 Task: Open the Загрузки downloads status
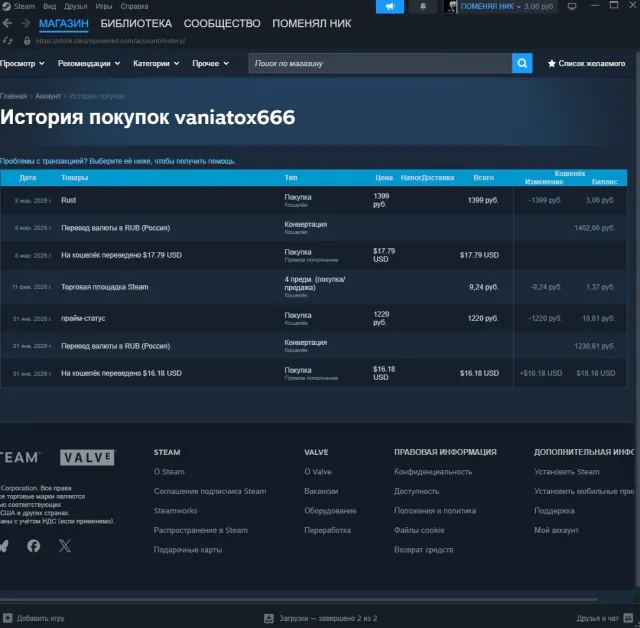coord(321,618)
